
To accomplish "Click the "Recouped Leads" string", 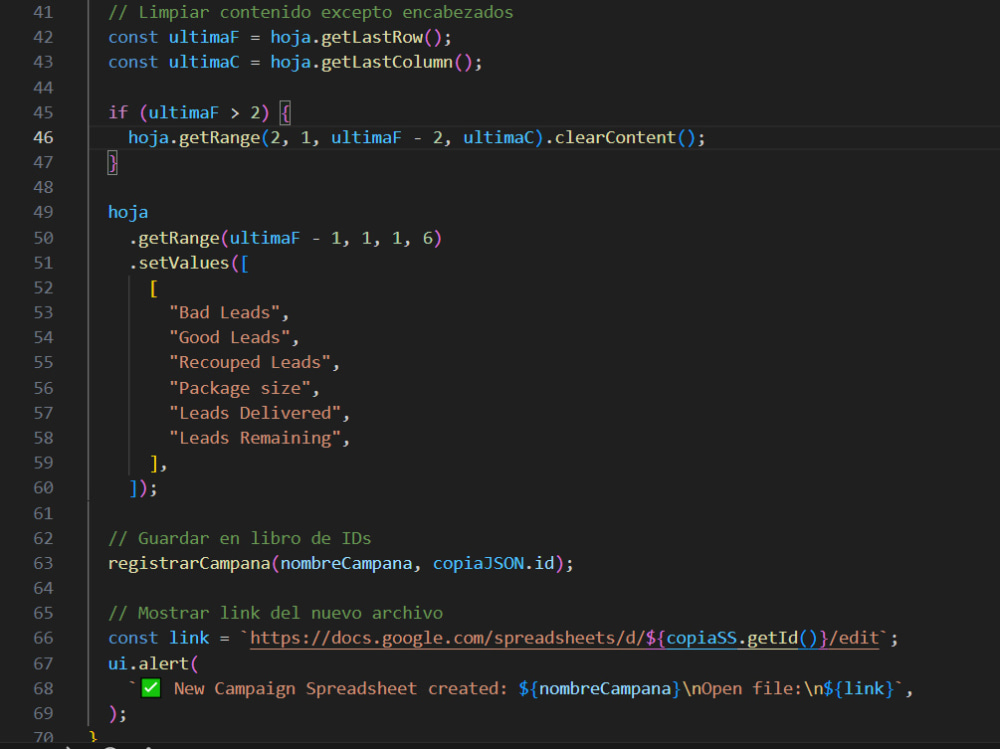I will coord(250,362).
